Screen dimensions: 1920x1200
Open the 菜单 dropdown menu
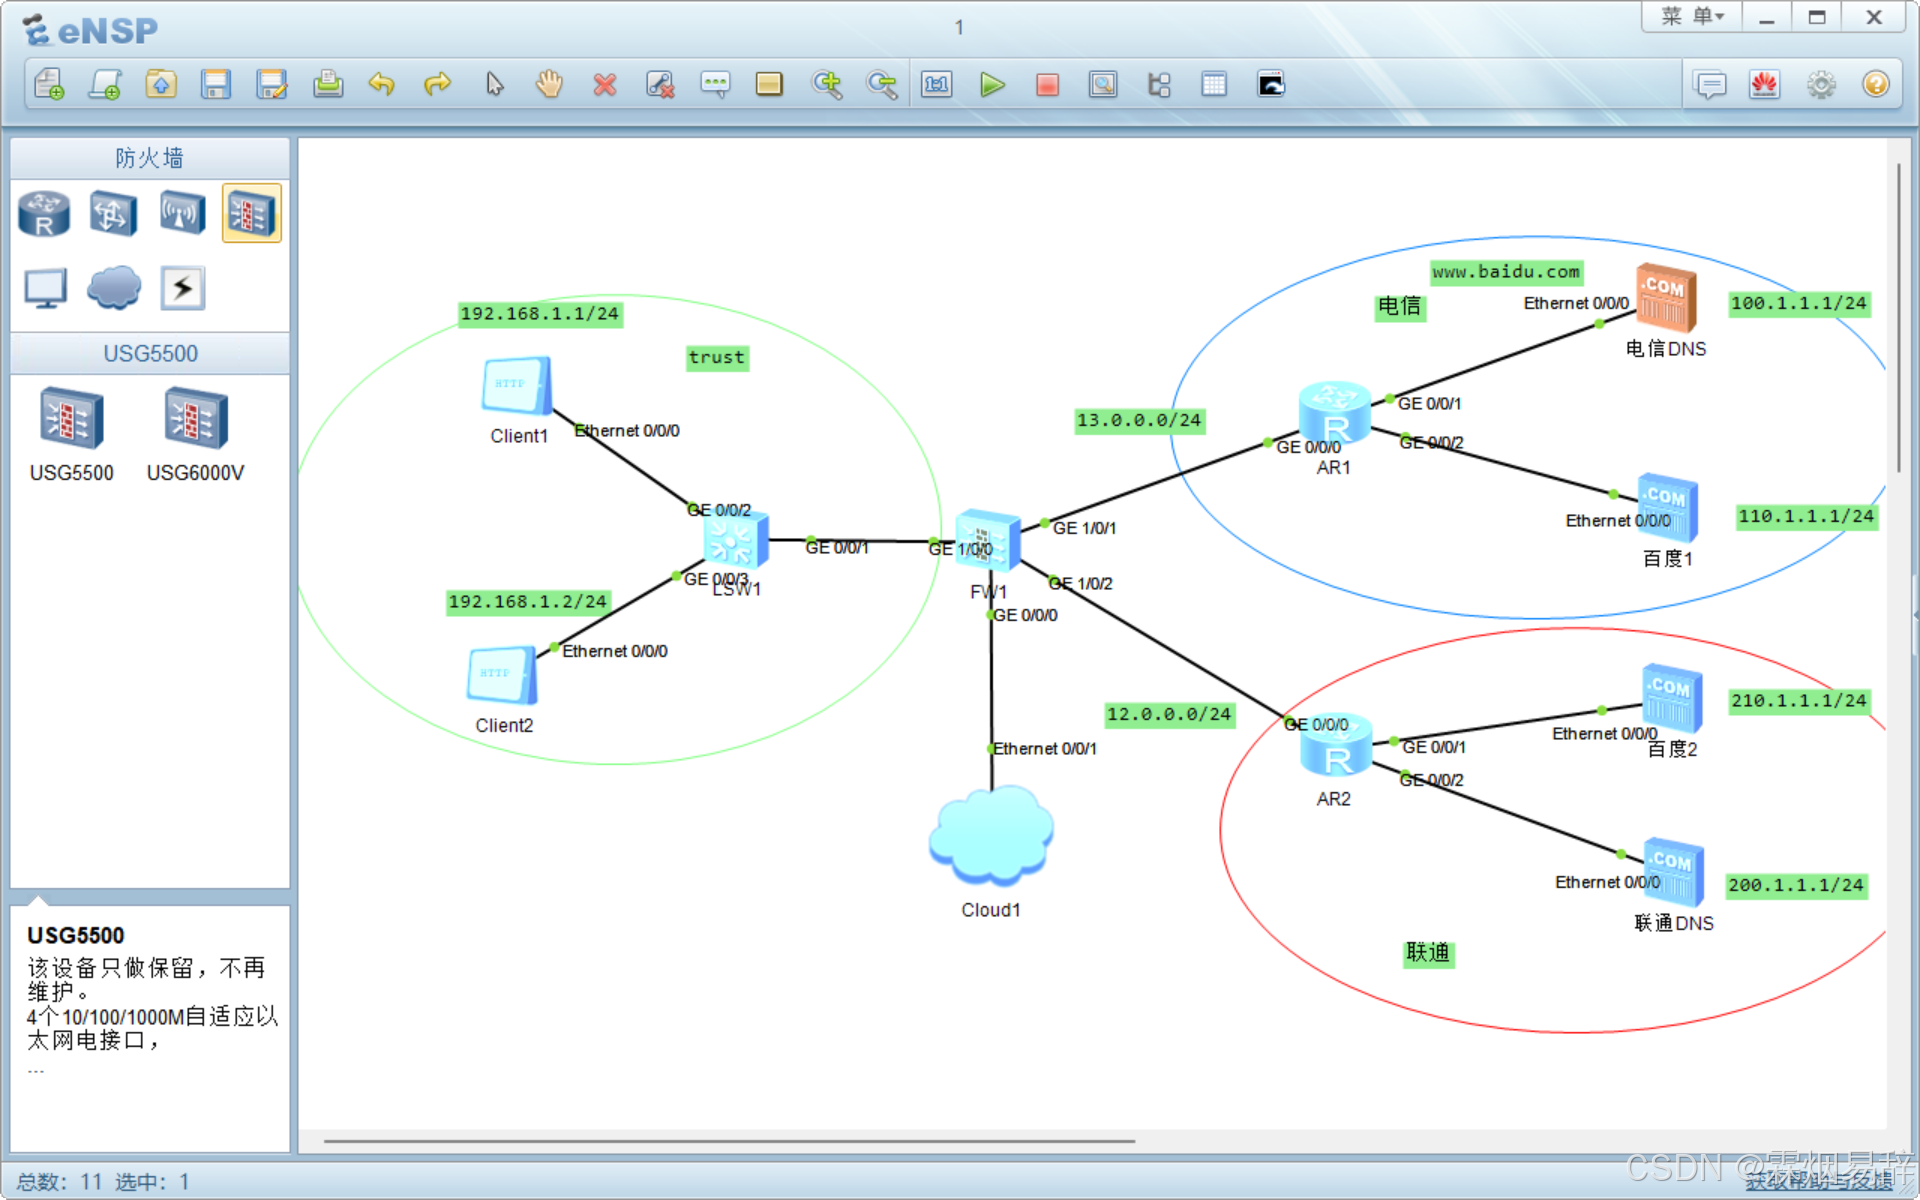coord(1692,17)
